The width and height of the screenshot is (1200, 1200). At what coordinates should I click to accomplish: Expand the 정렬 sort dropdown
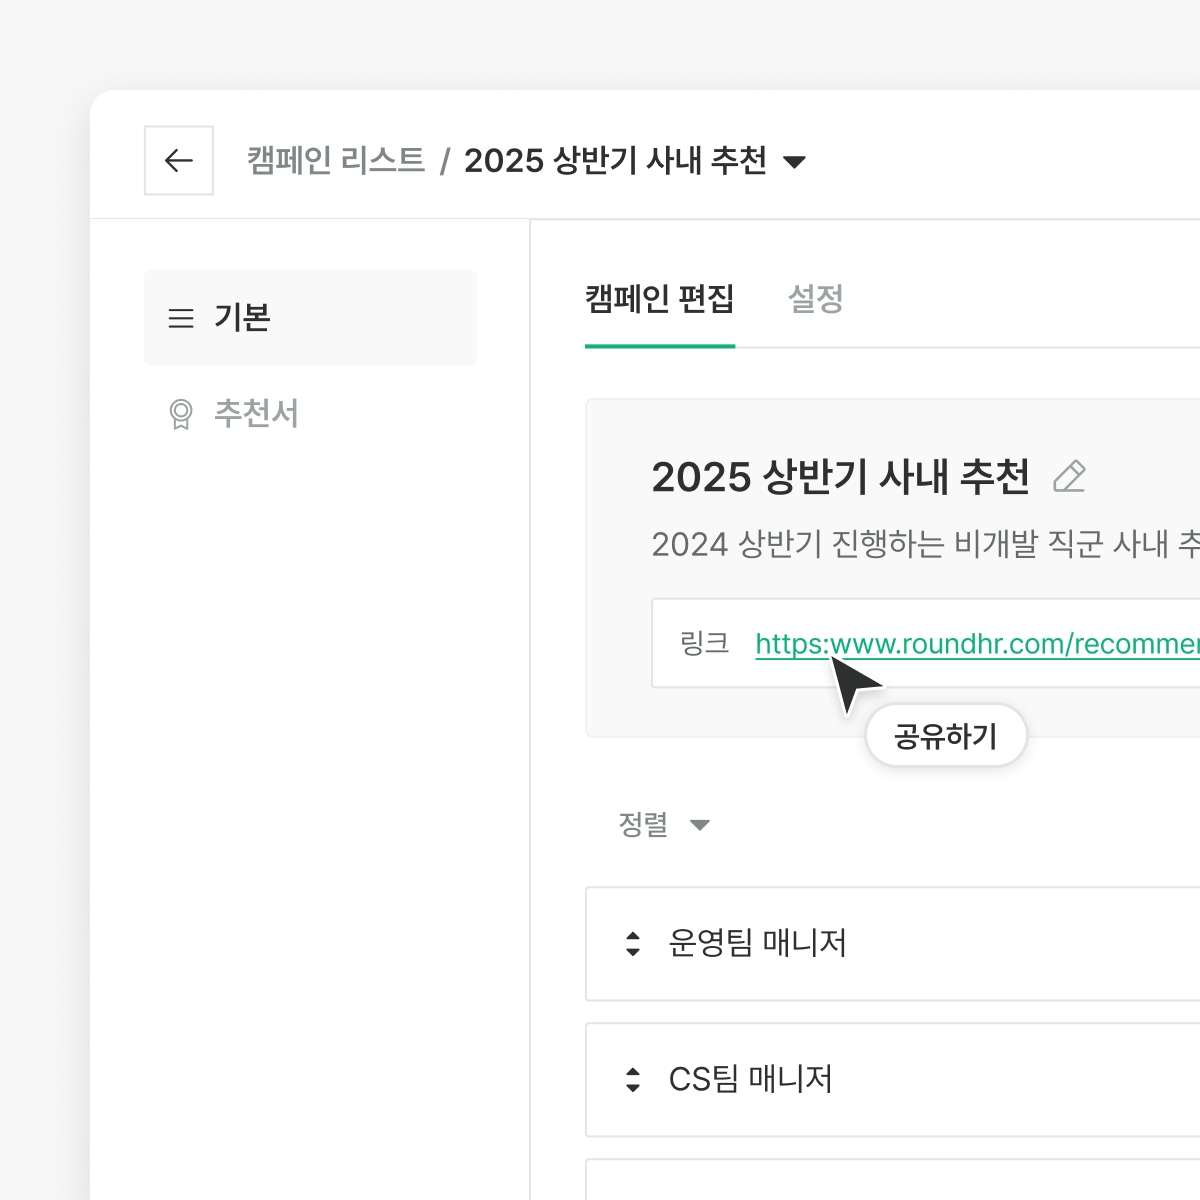coord(699,825)
